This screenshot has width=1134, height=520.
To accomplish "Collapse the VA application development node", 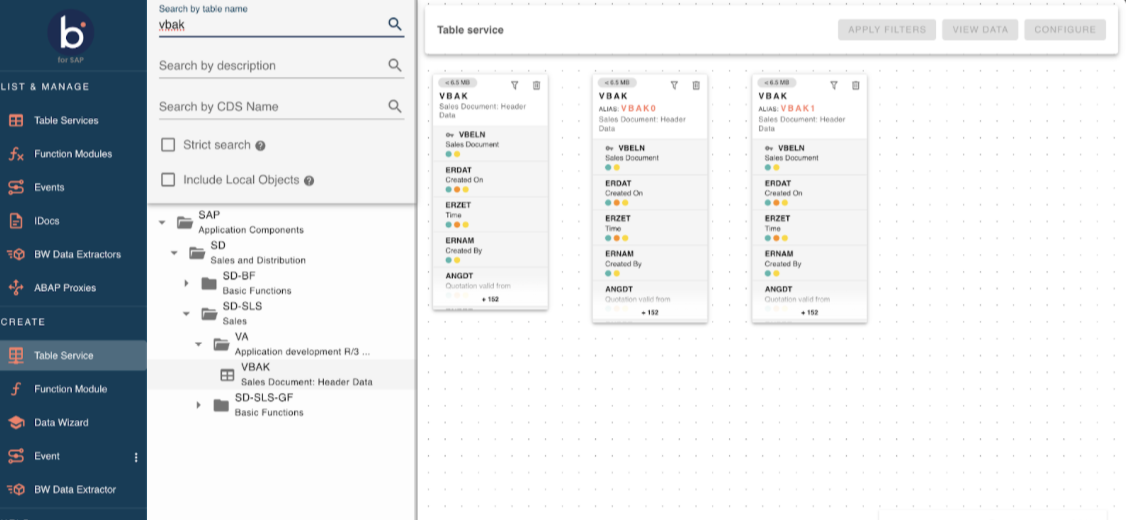I will pos(198,344).
